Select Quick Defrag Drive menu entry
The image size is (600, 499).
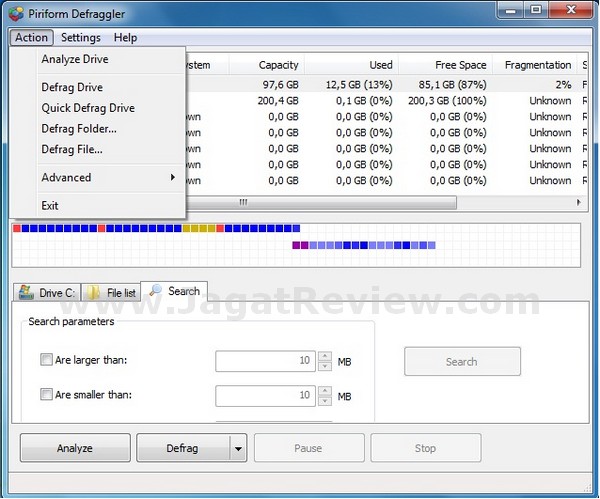(x=88, y=108)
